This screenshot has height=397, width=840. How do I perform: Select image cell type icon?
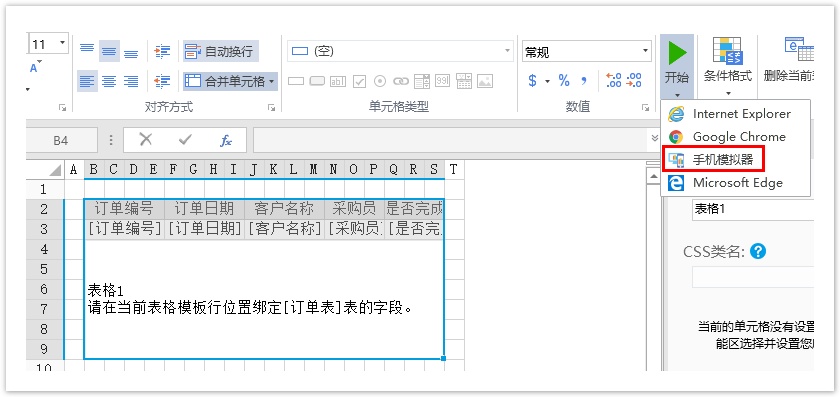485,81
